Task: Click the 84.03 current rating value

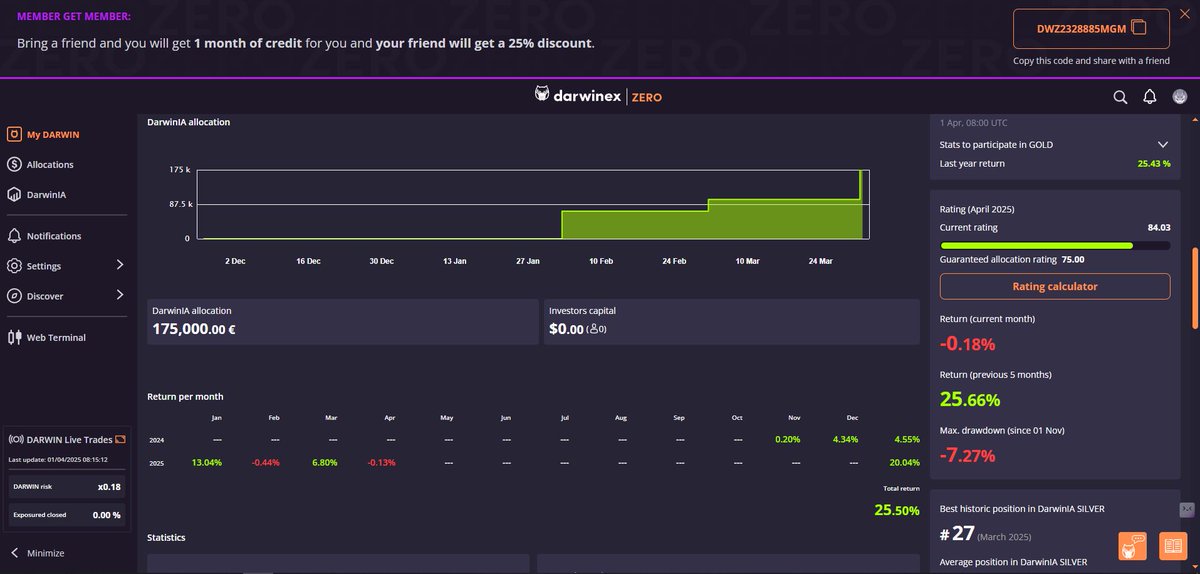Action: click(1159, 228)
